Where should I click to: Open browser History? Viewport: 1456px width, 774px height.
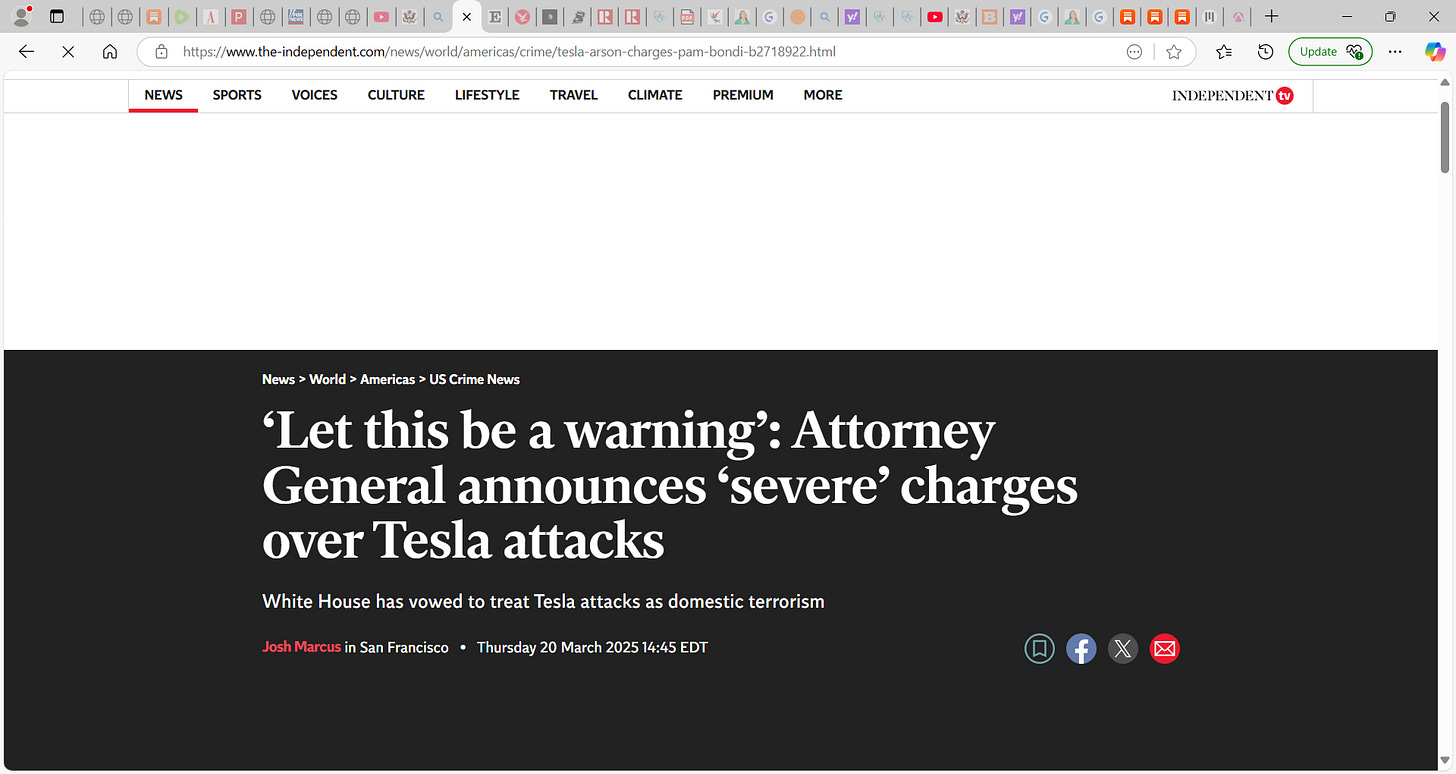(1265, 52)
